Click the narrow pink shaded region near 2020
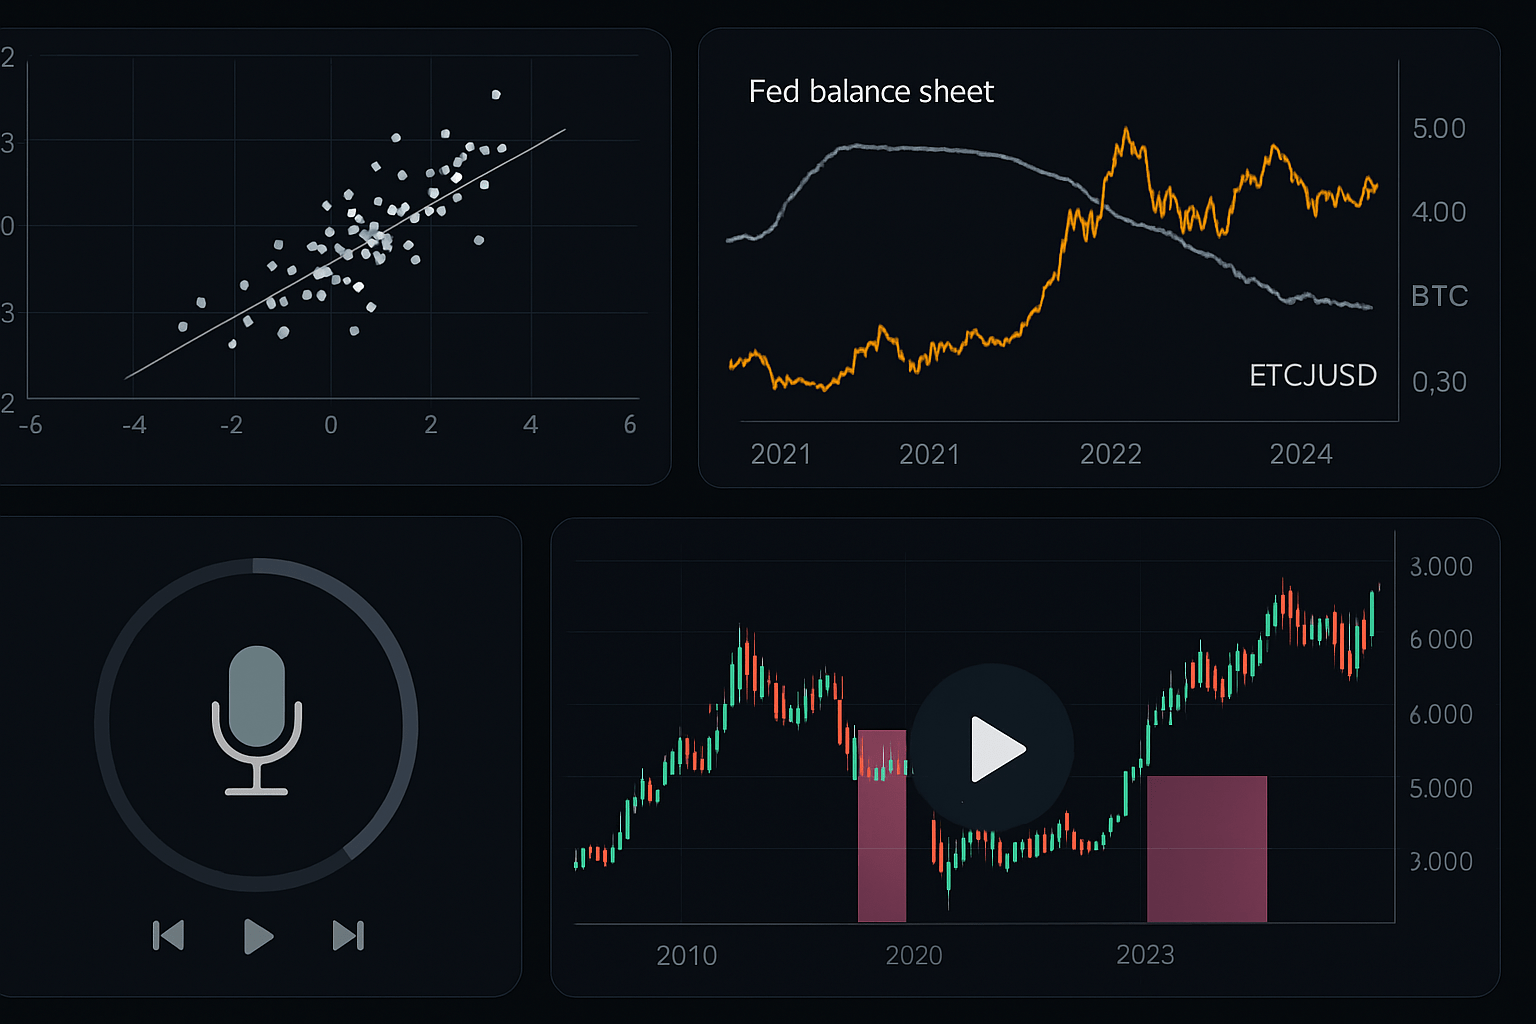Image resolution: width=1536 pixels, height=1024 pixels. coord(882,850)
